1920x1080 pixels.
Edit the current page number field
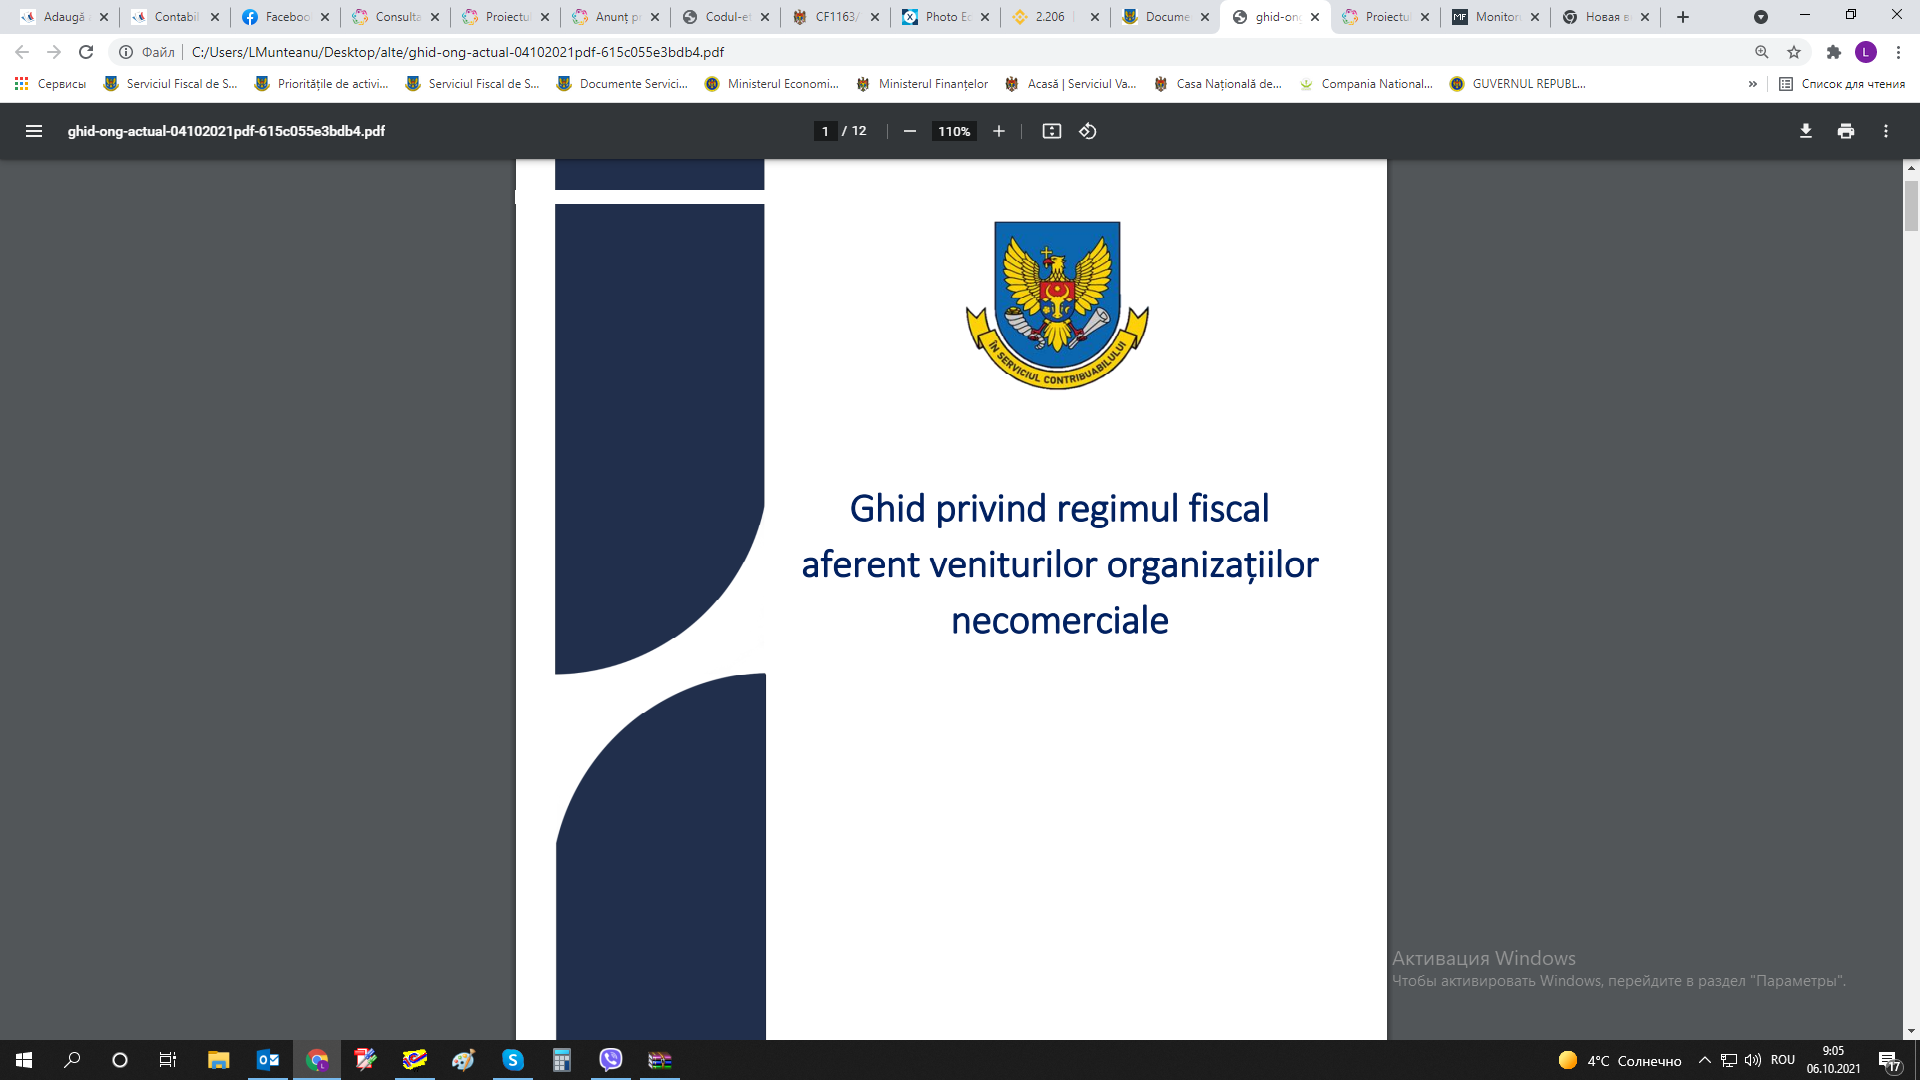pos(825,131)
